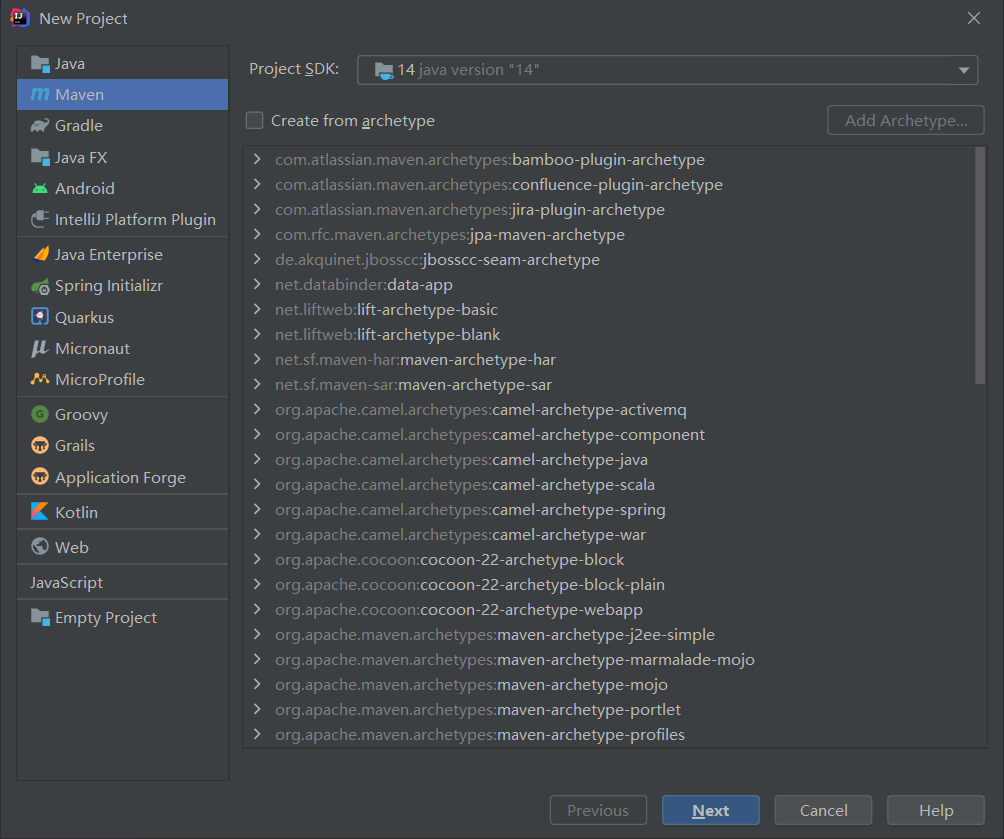
Task: Click the Application Forge icon
Action: click(40, 477)
